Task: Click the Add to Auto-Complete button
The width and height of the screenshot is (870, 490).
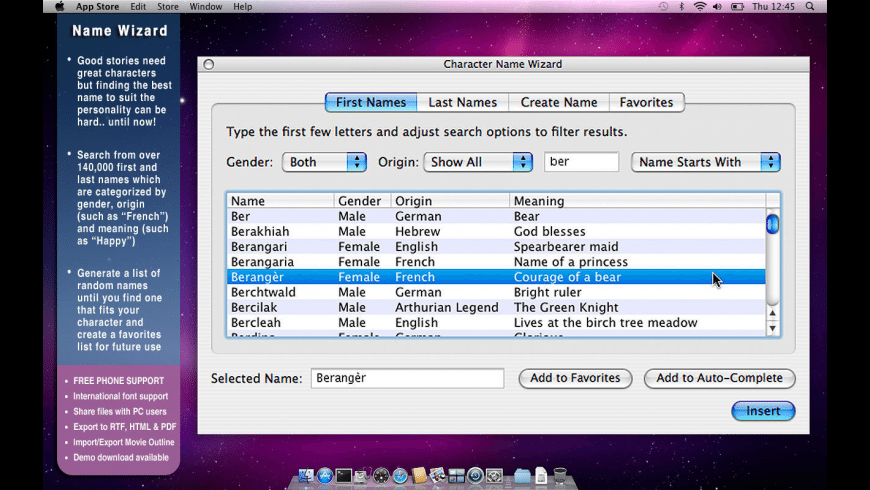Action: coord(719,378)
